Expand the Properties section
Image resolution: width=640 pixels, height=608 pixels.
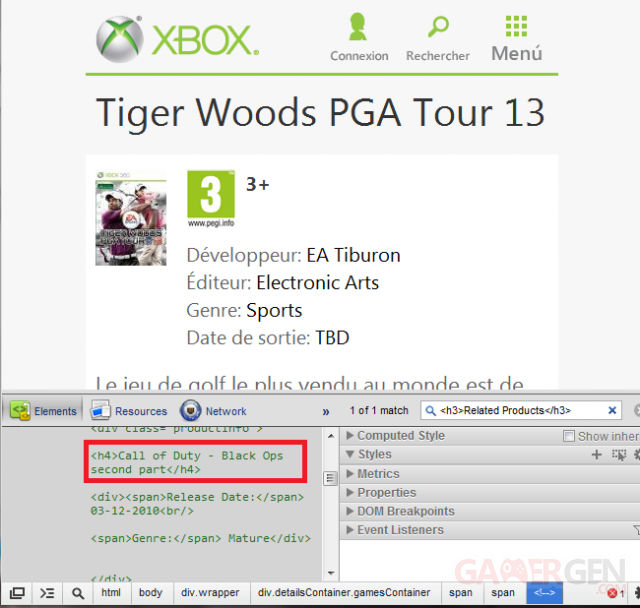[350, 493]
